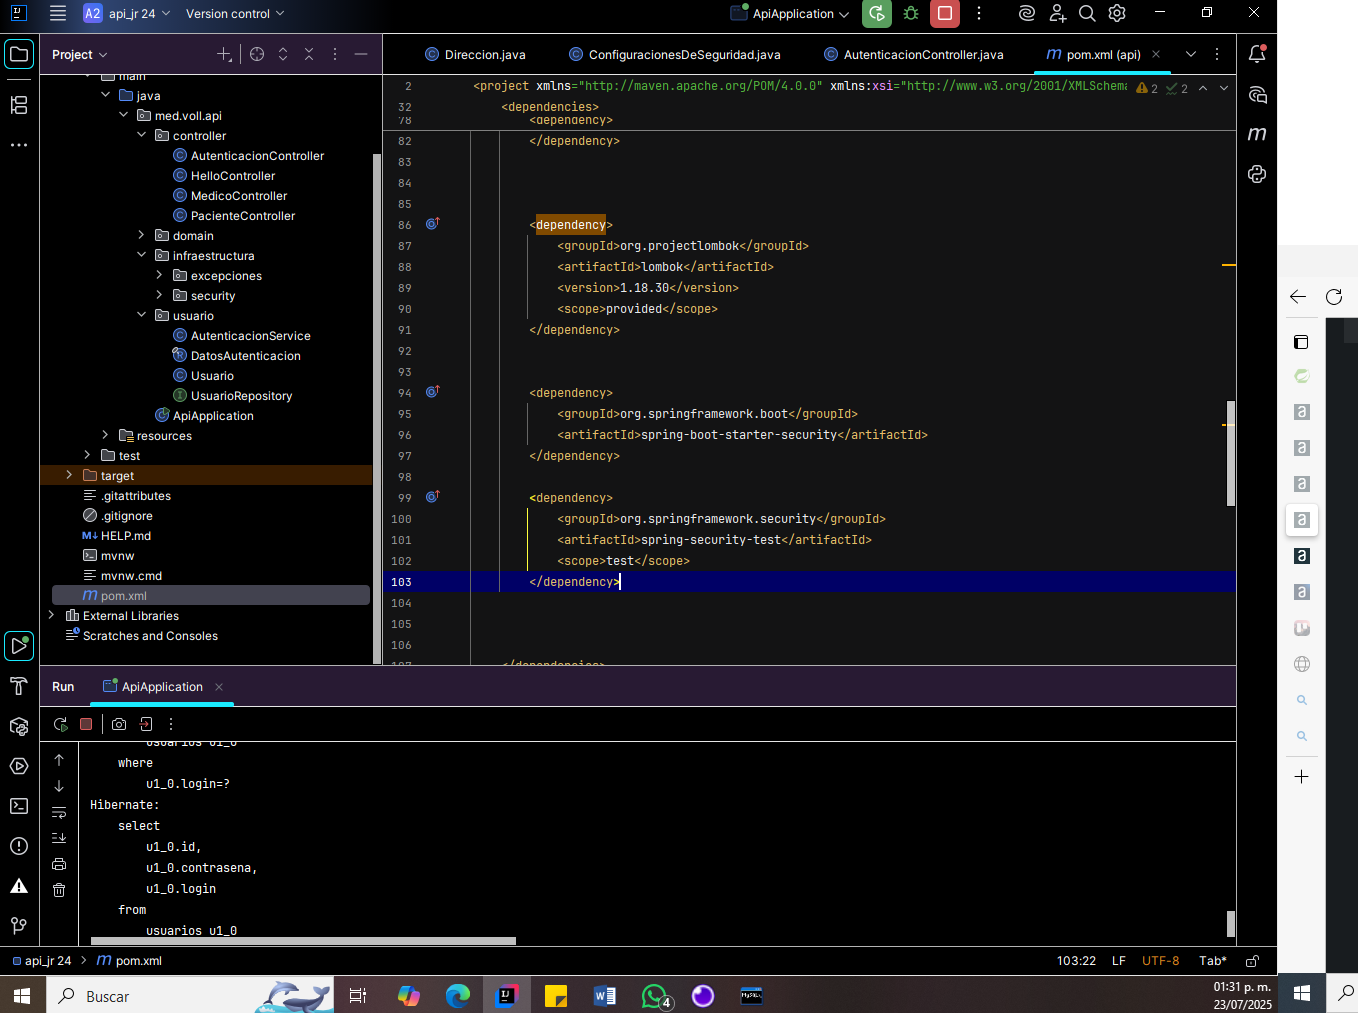Click the LF line separator in status bar

(1119, 961)
